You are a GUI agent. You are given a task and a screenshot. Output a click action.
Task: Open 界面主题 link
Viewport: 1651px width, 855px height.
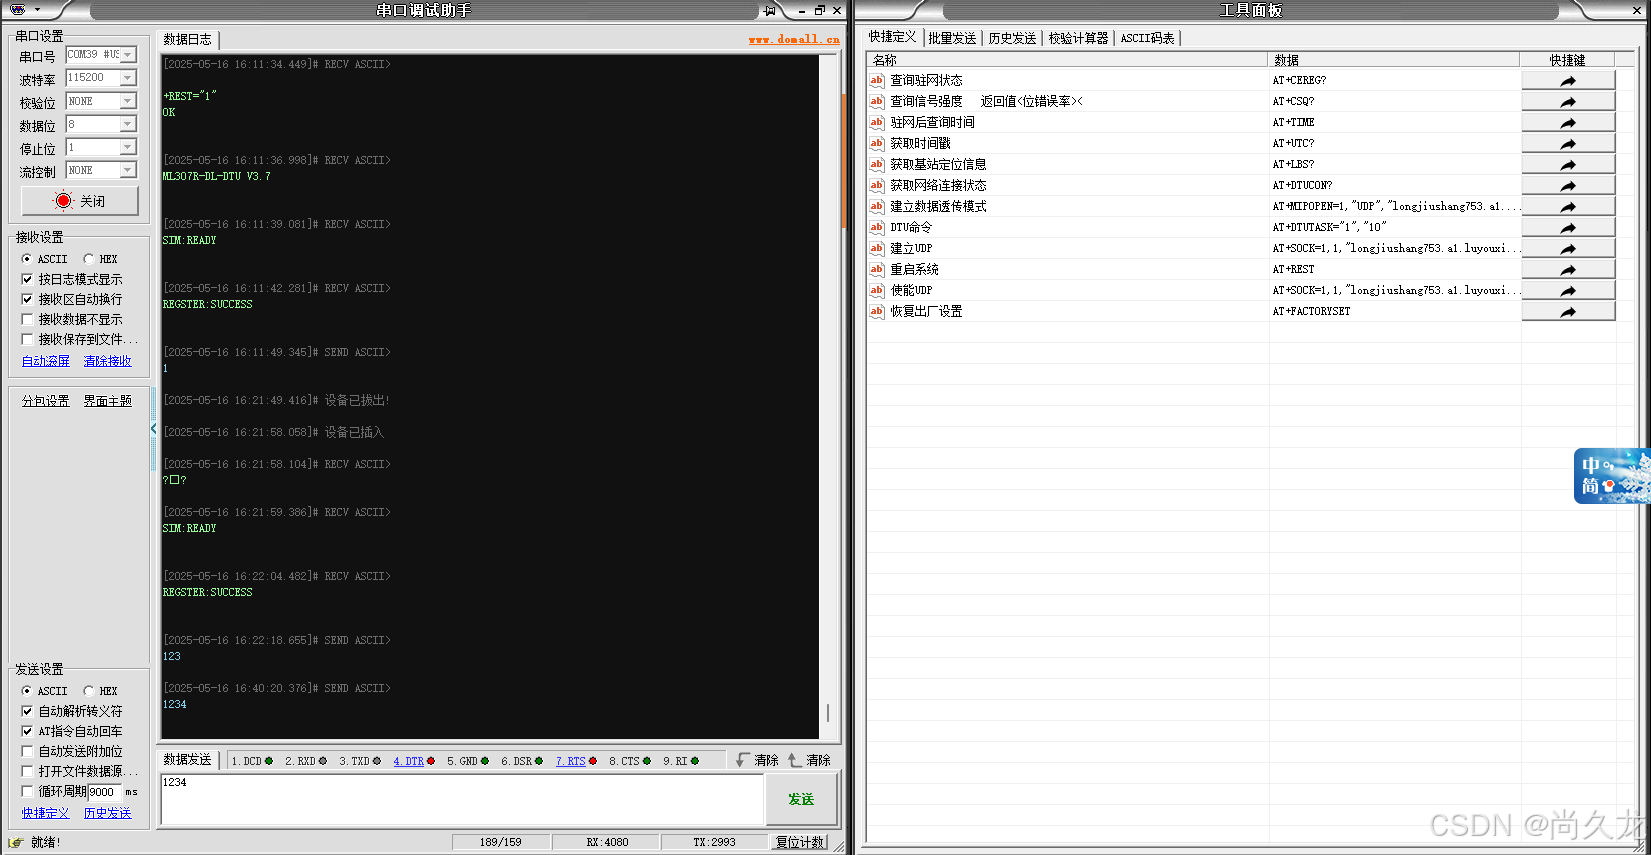click(107, 401)
